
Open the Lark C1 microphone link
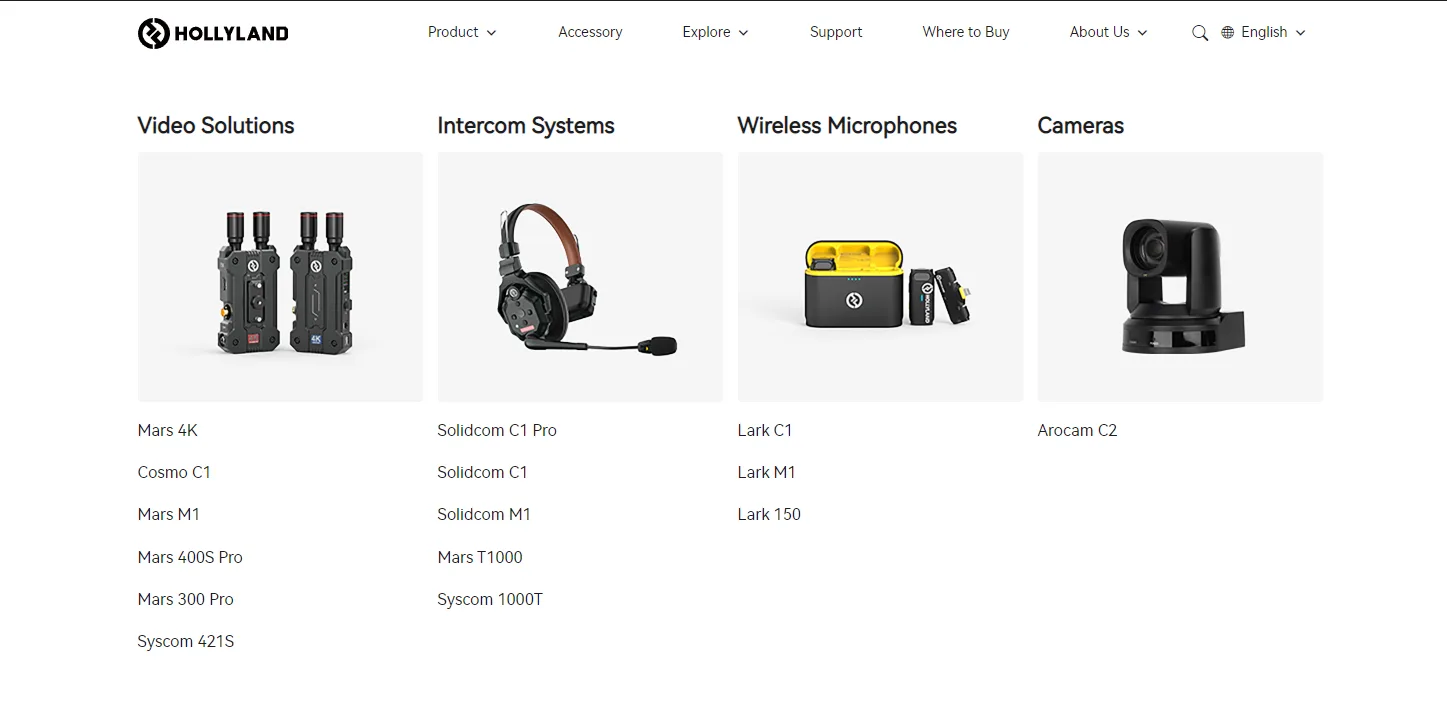pos(765,430)
